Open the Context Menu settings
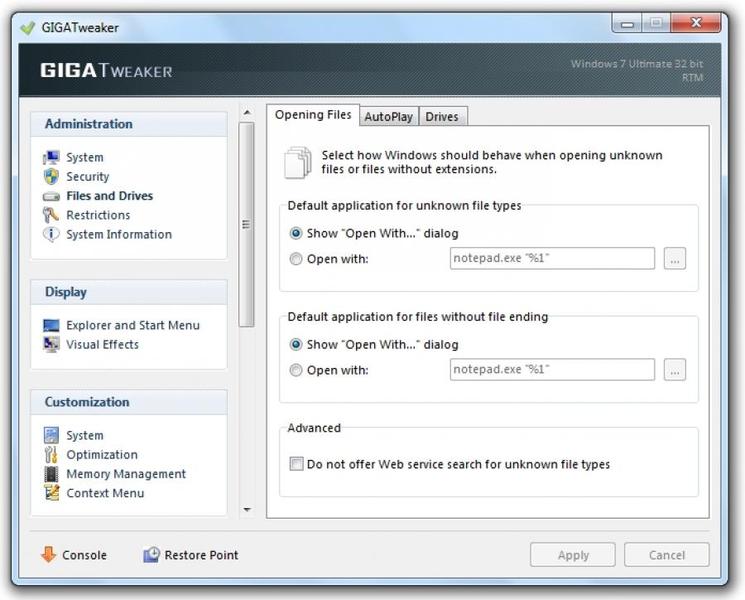745x600 pixels. point(105,493)
